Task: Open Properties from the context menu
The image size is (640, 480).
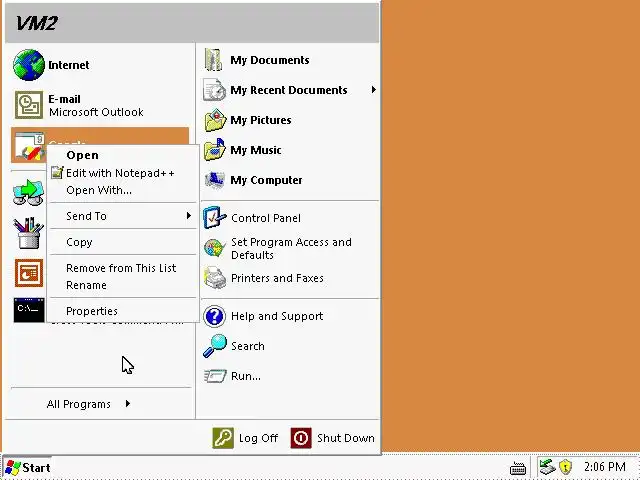Action: (92, 311)
